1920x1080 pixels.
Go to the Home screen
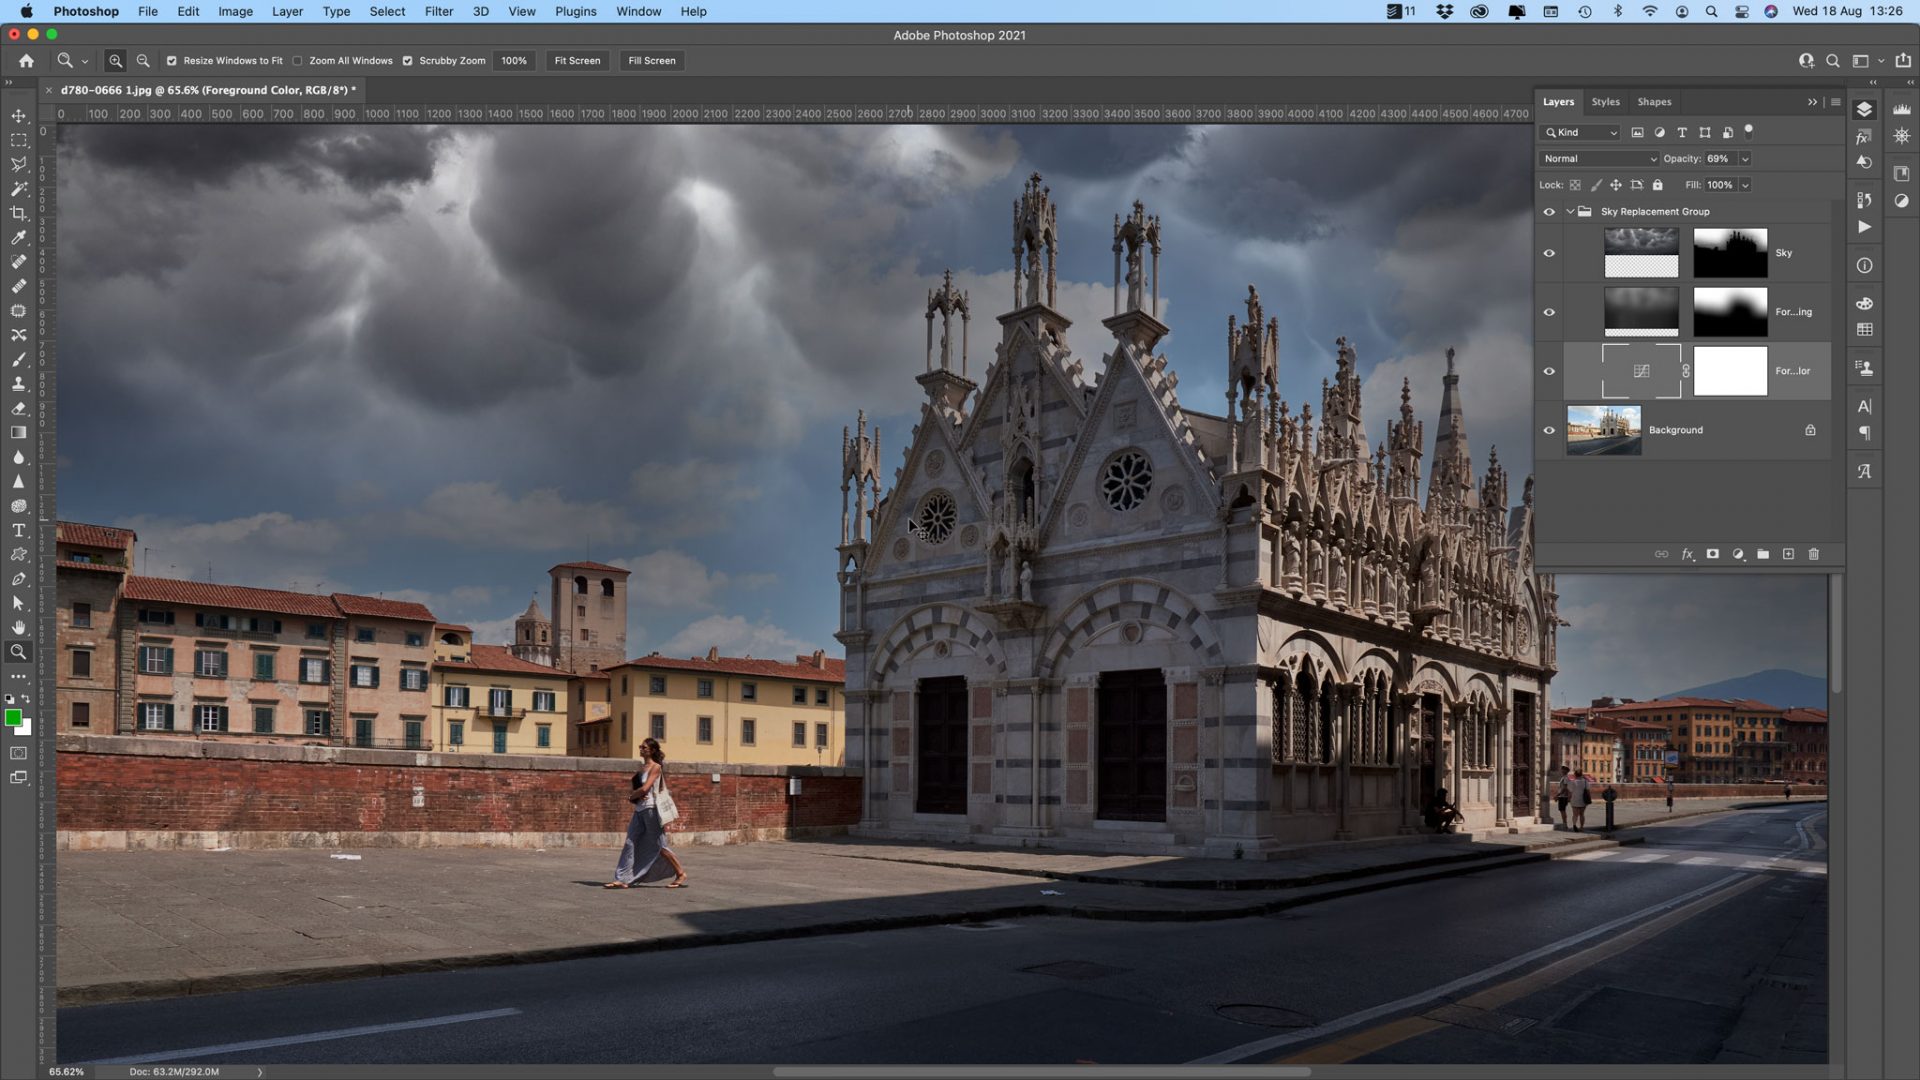[x=27, y=61]
